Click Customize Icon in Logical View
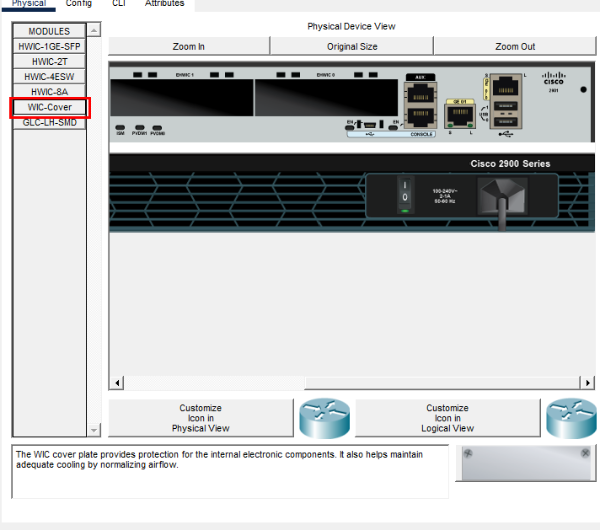This screenshot has height=530, width=600. [447, 418]
